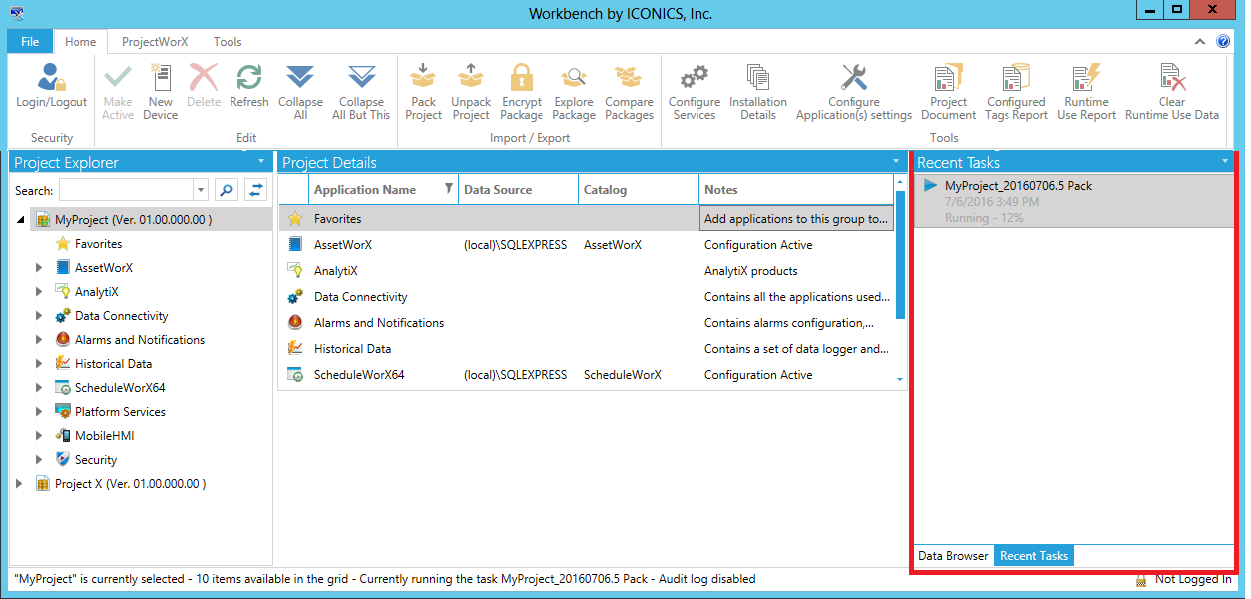Click the Application Name column filter icon
The image size is (1251, 599).
(x=448, y=189)
